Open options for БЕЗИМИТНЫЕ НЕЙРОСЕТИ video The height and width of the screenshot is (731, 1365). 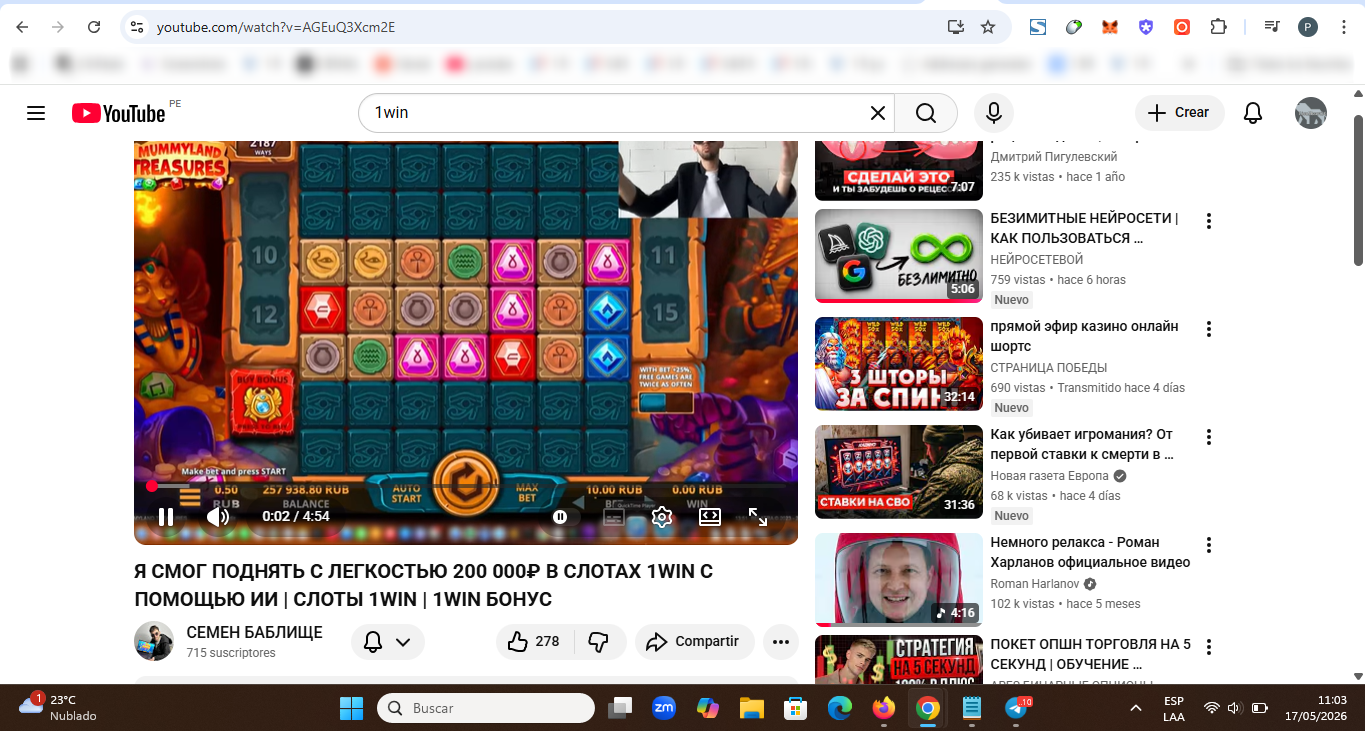[1209, 221]
